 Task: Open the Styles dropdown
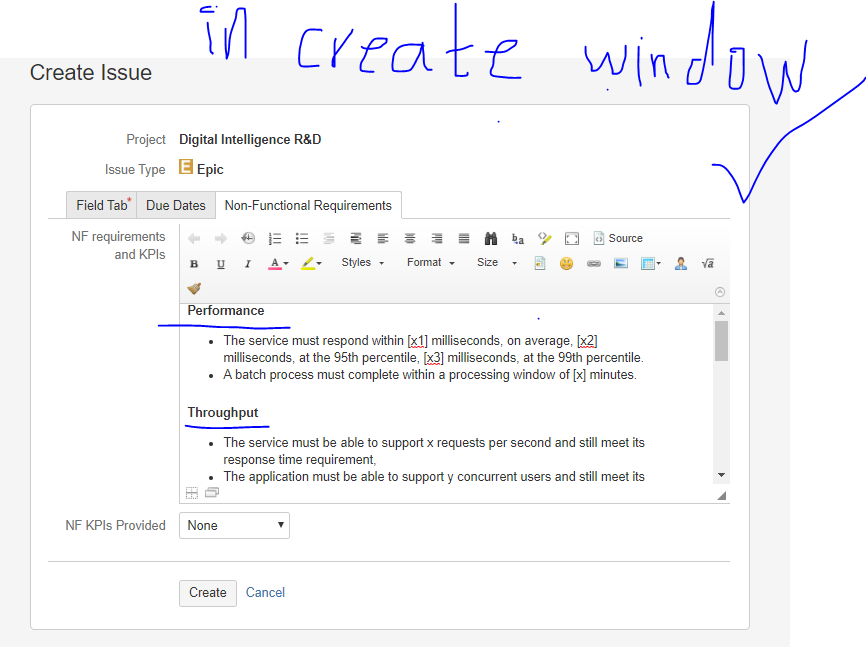(x=362, y=262)
